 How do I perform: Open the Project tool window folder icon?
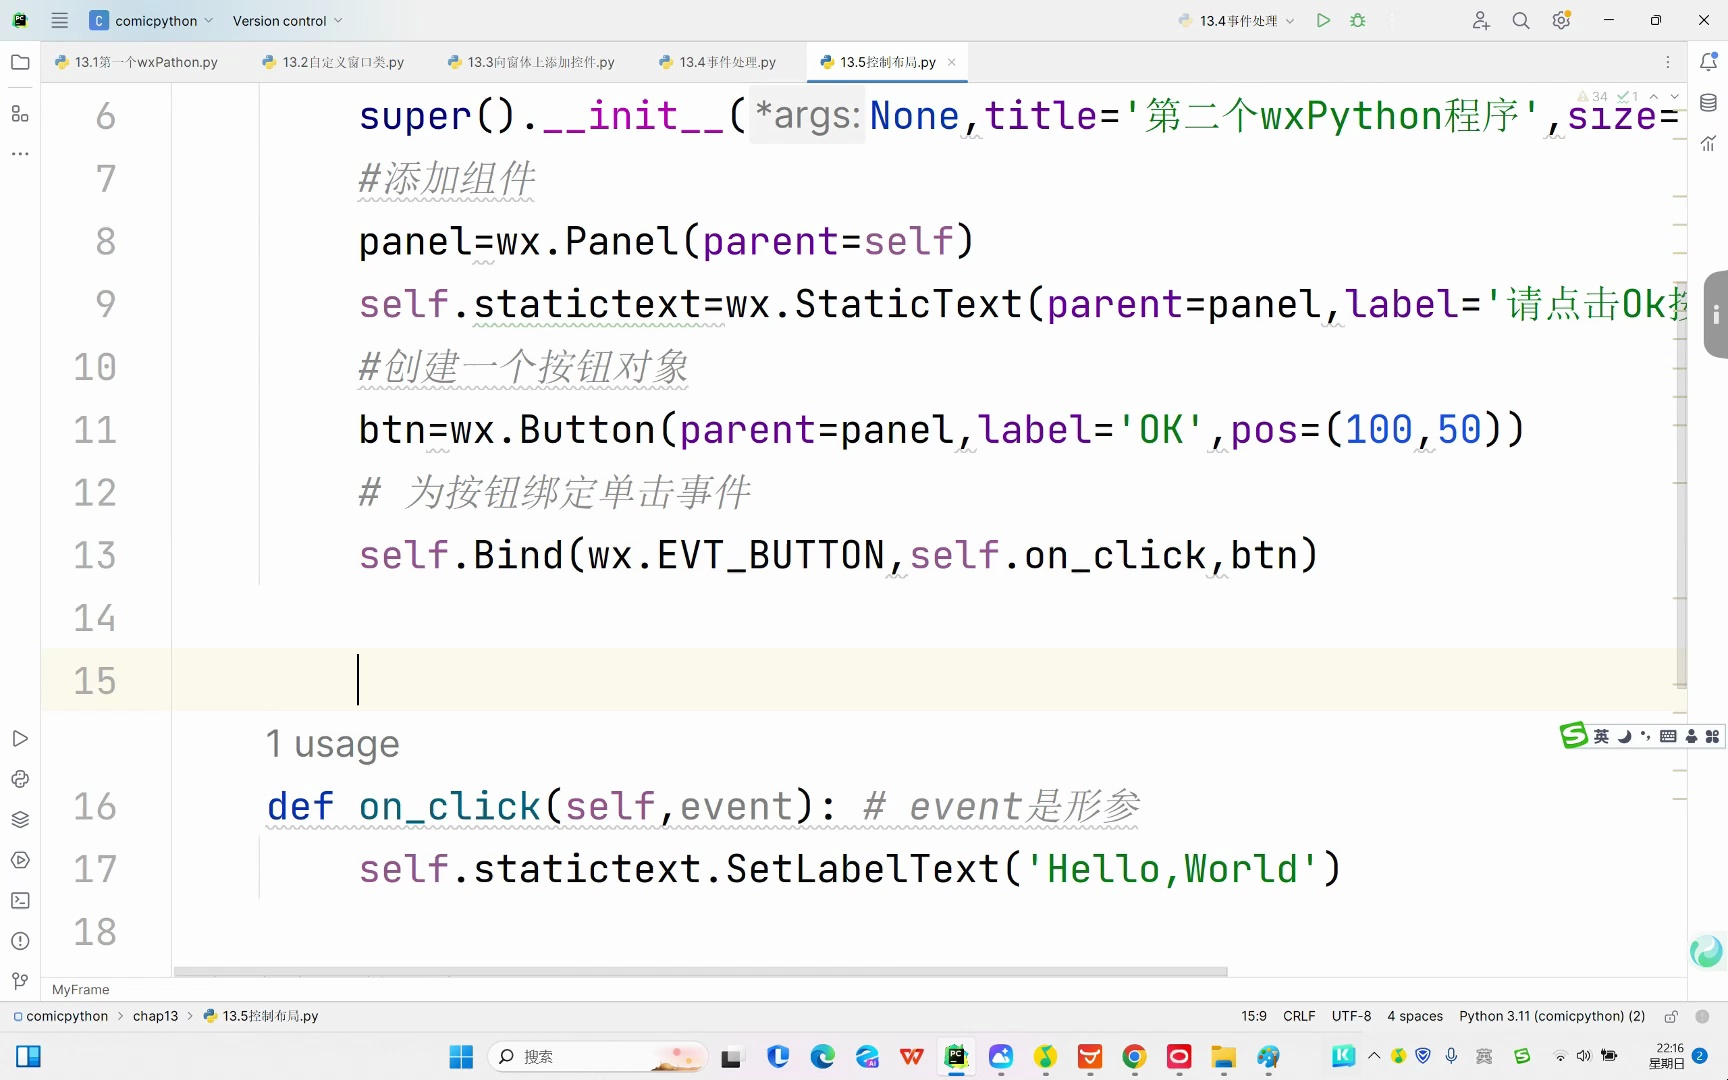20,62
